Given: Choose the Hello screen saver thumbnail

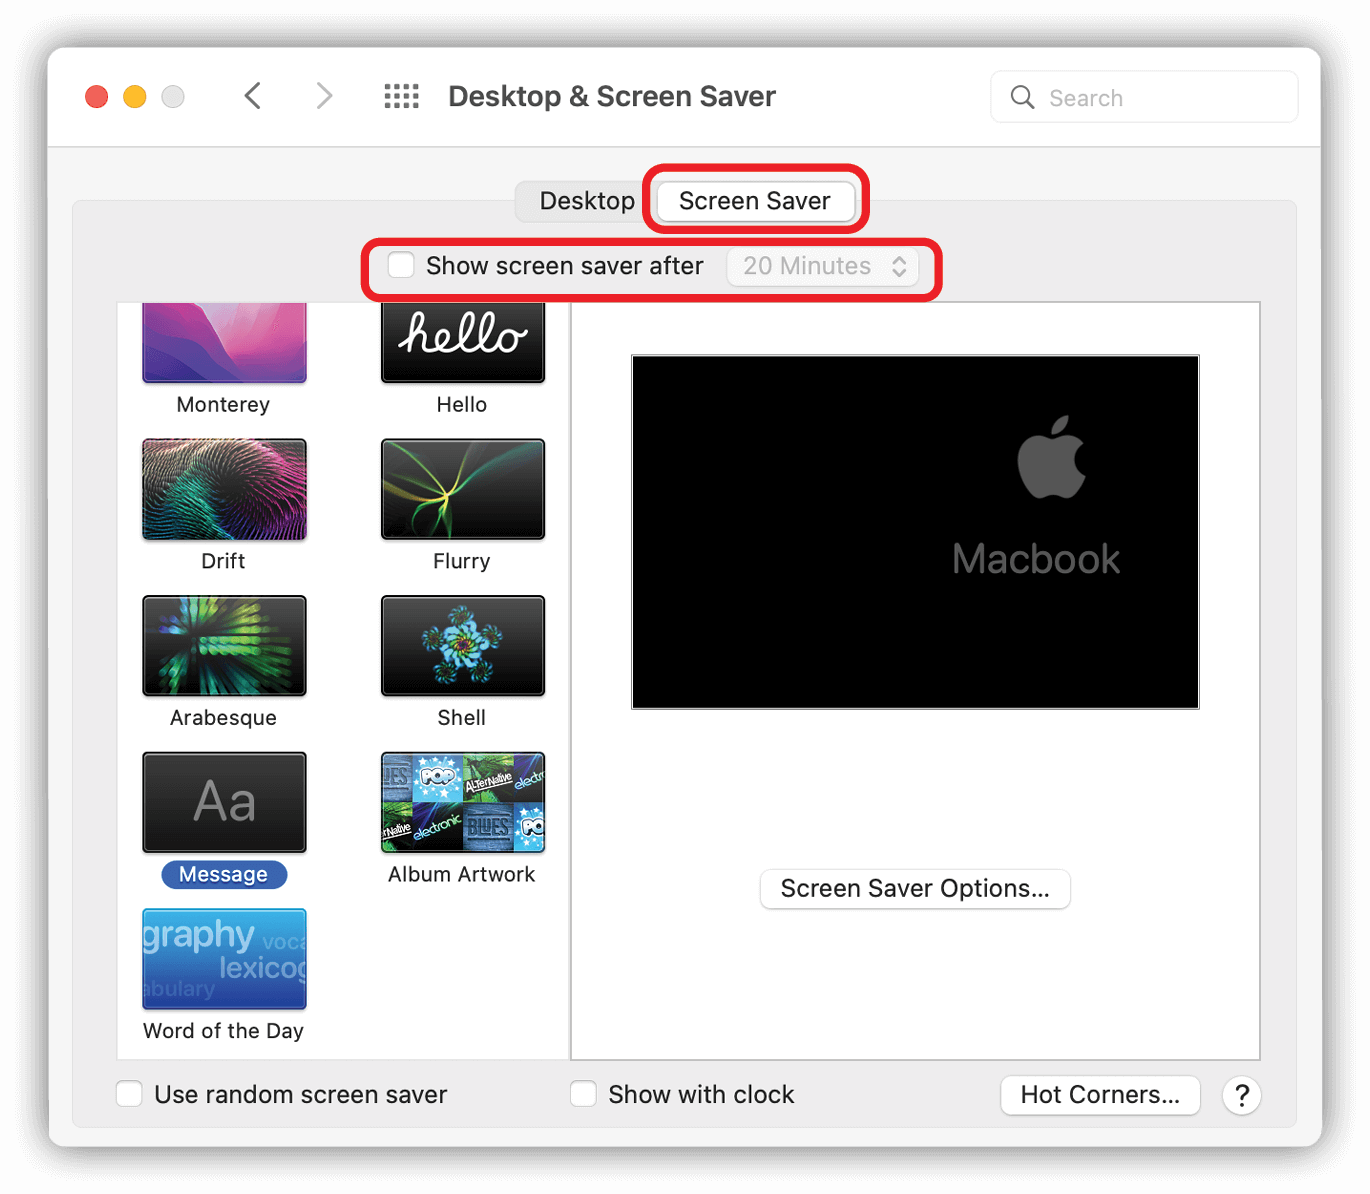Looking at the screenshot, I should coord(463,343).
